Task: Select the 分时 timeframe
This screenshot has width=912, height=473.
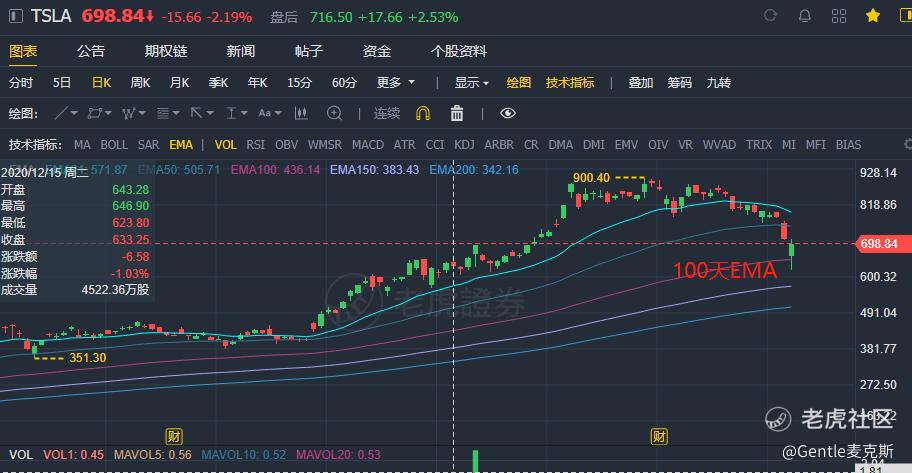Action: point(21,83)
